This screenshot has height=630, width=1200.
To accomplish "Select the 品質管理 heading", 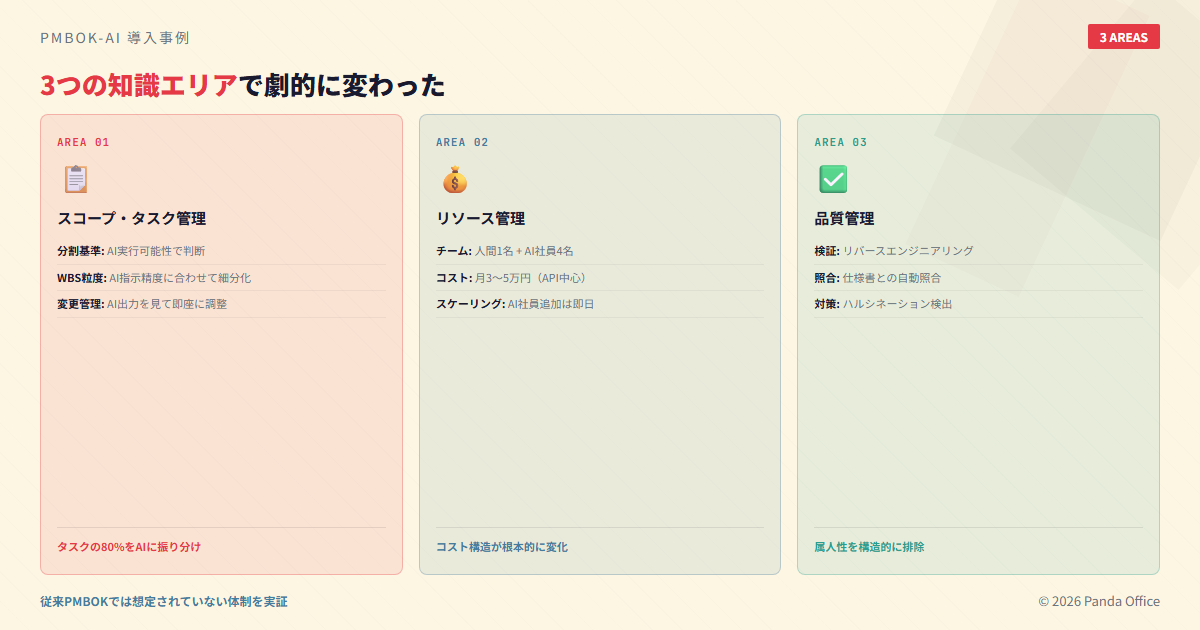I will (x=844, y=219).
